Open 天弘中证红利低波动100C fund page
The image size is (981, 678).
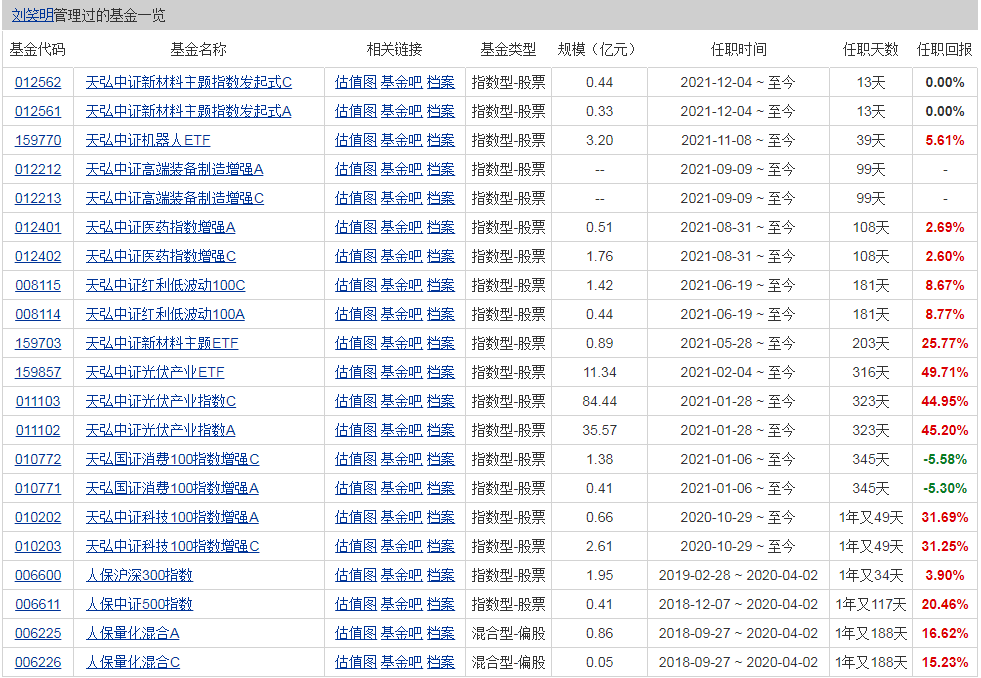point(165,285)
